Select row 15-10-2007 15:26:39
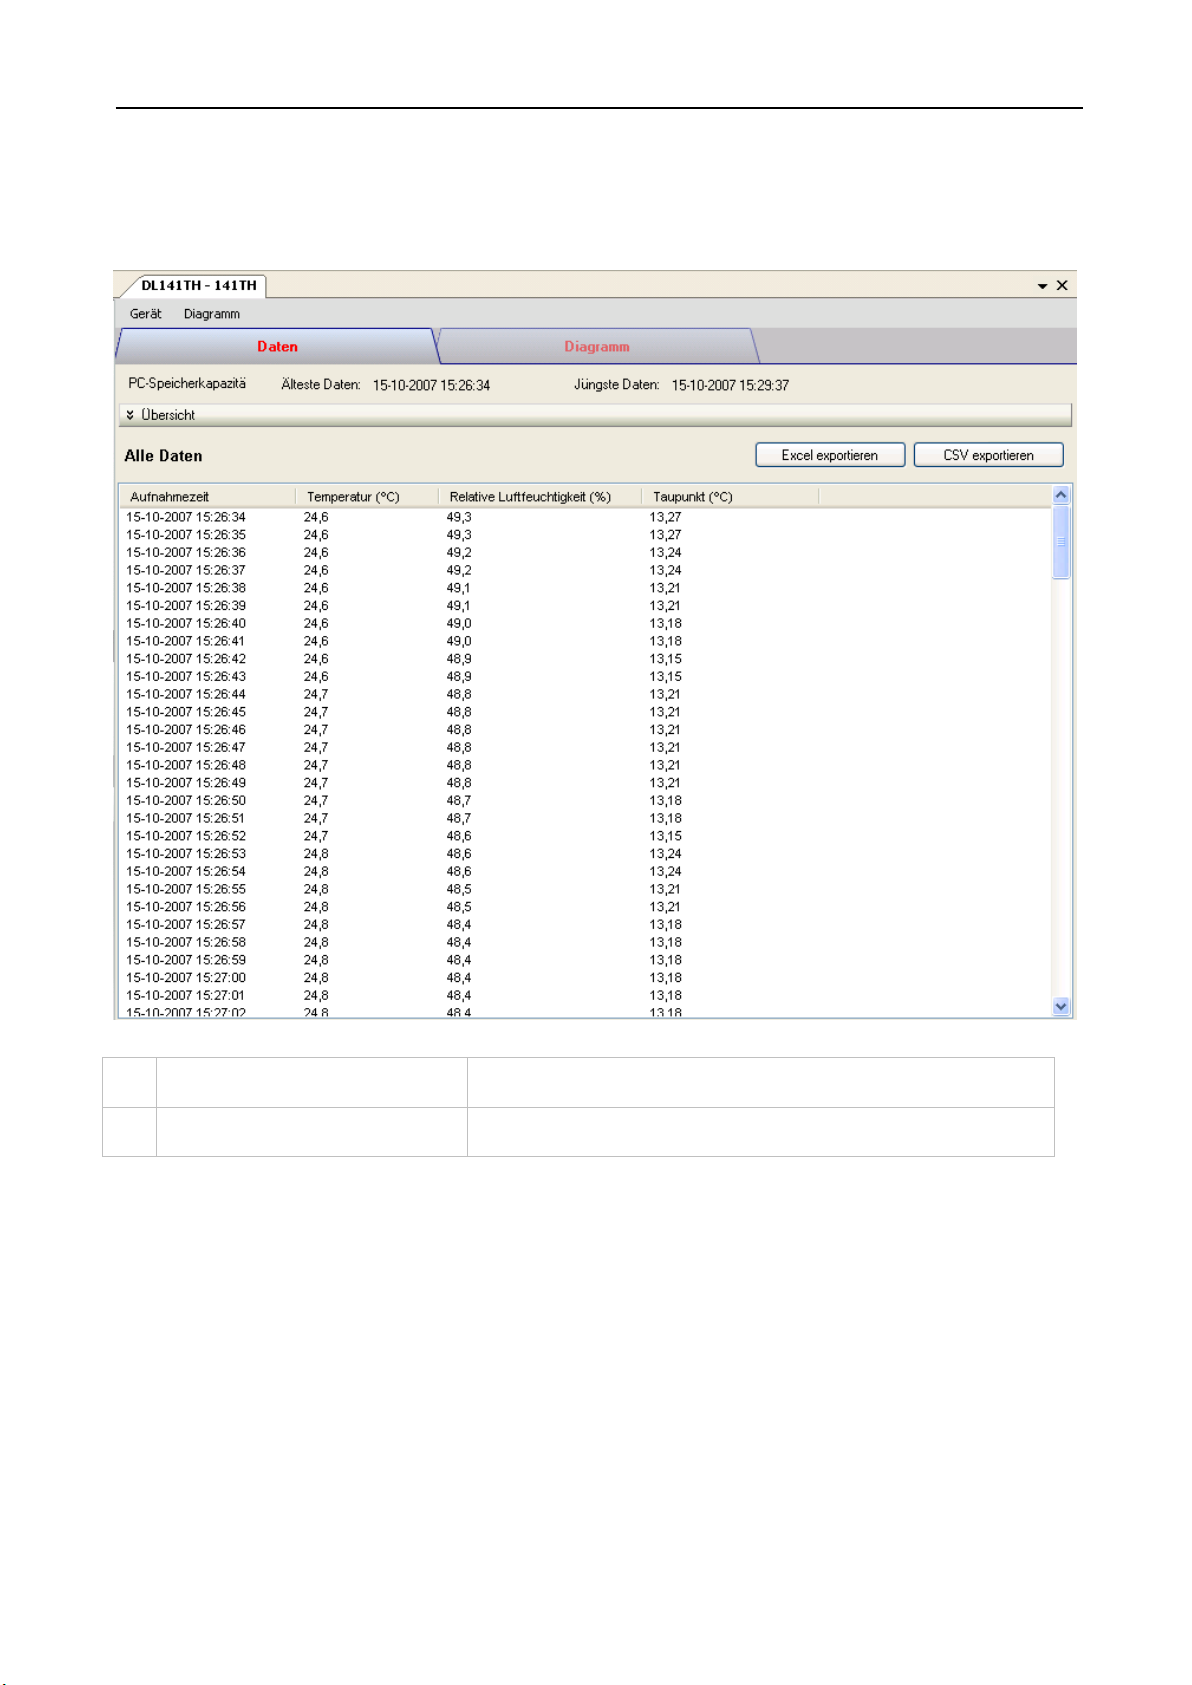The image size is (1192, 1685). click(x=585, y=606)
